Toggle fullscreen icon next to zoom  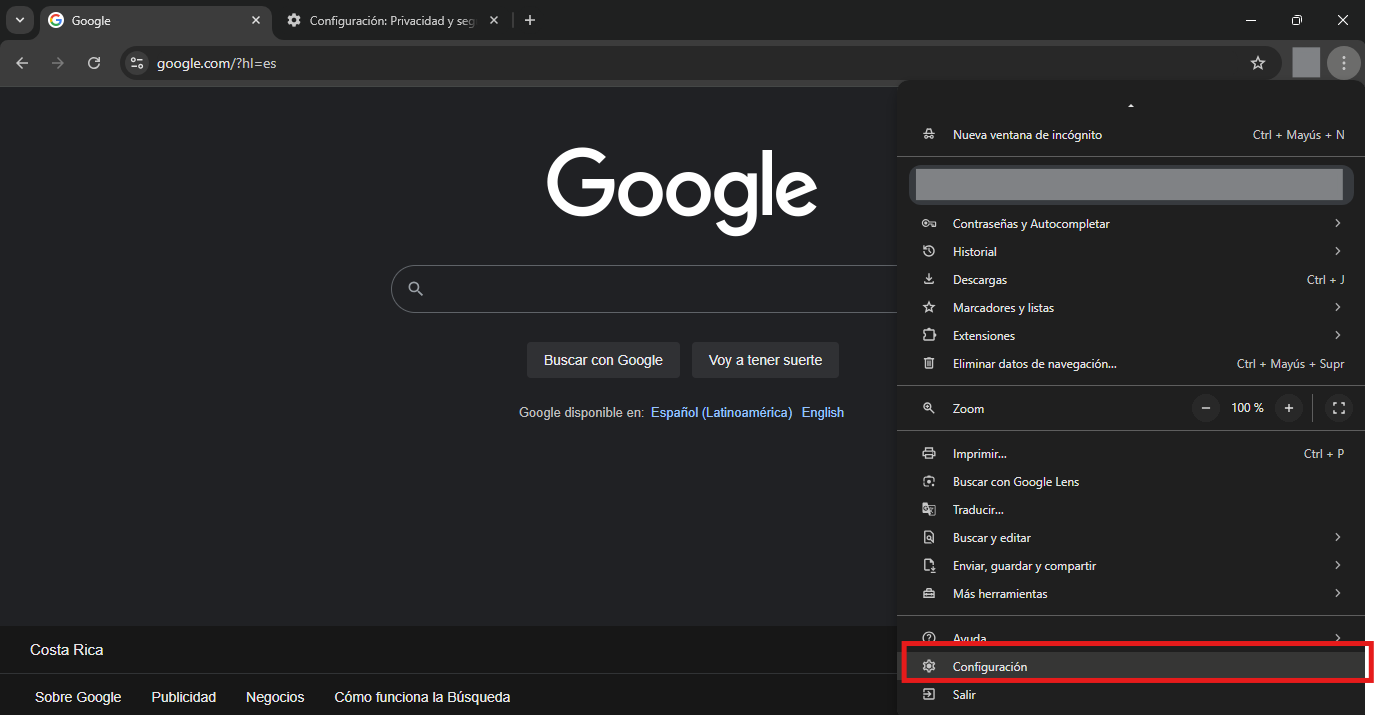point(1339,408)
